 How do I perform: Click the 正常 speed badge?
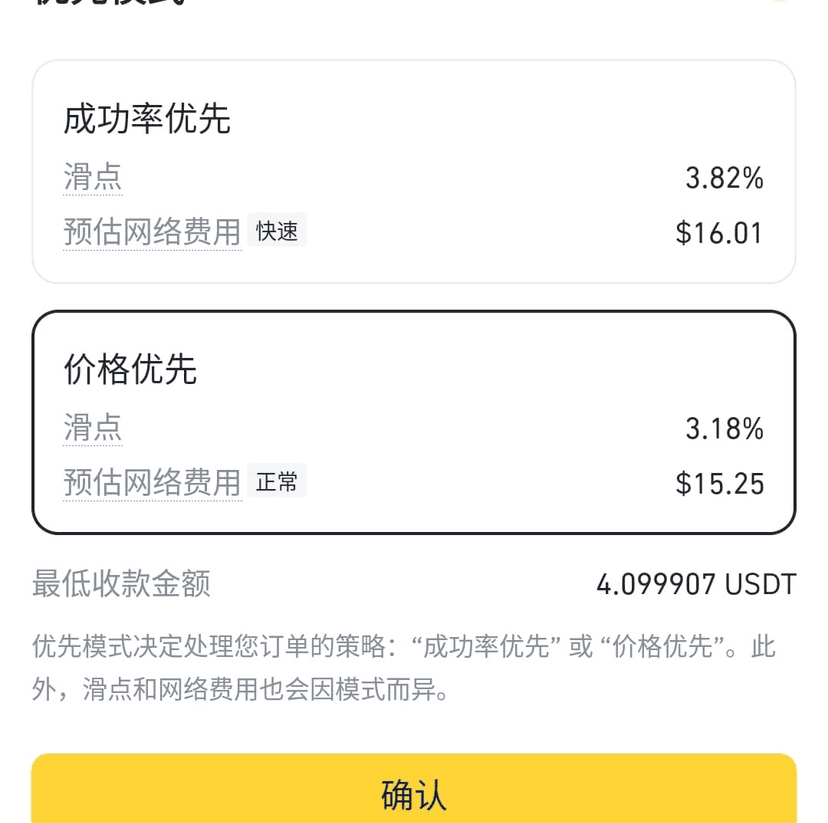(x=277, y=481)
